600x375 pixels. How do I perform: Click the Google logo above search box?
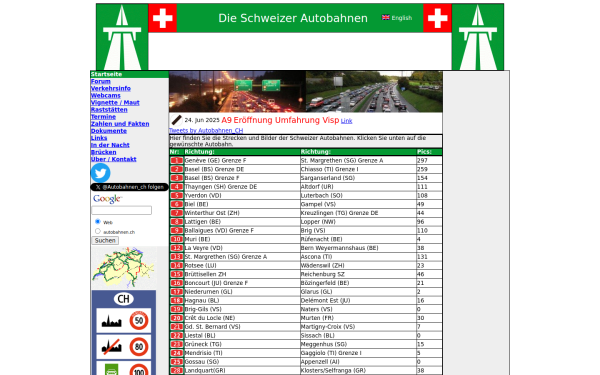pyautogui.click(x=108, y=199)
